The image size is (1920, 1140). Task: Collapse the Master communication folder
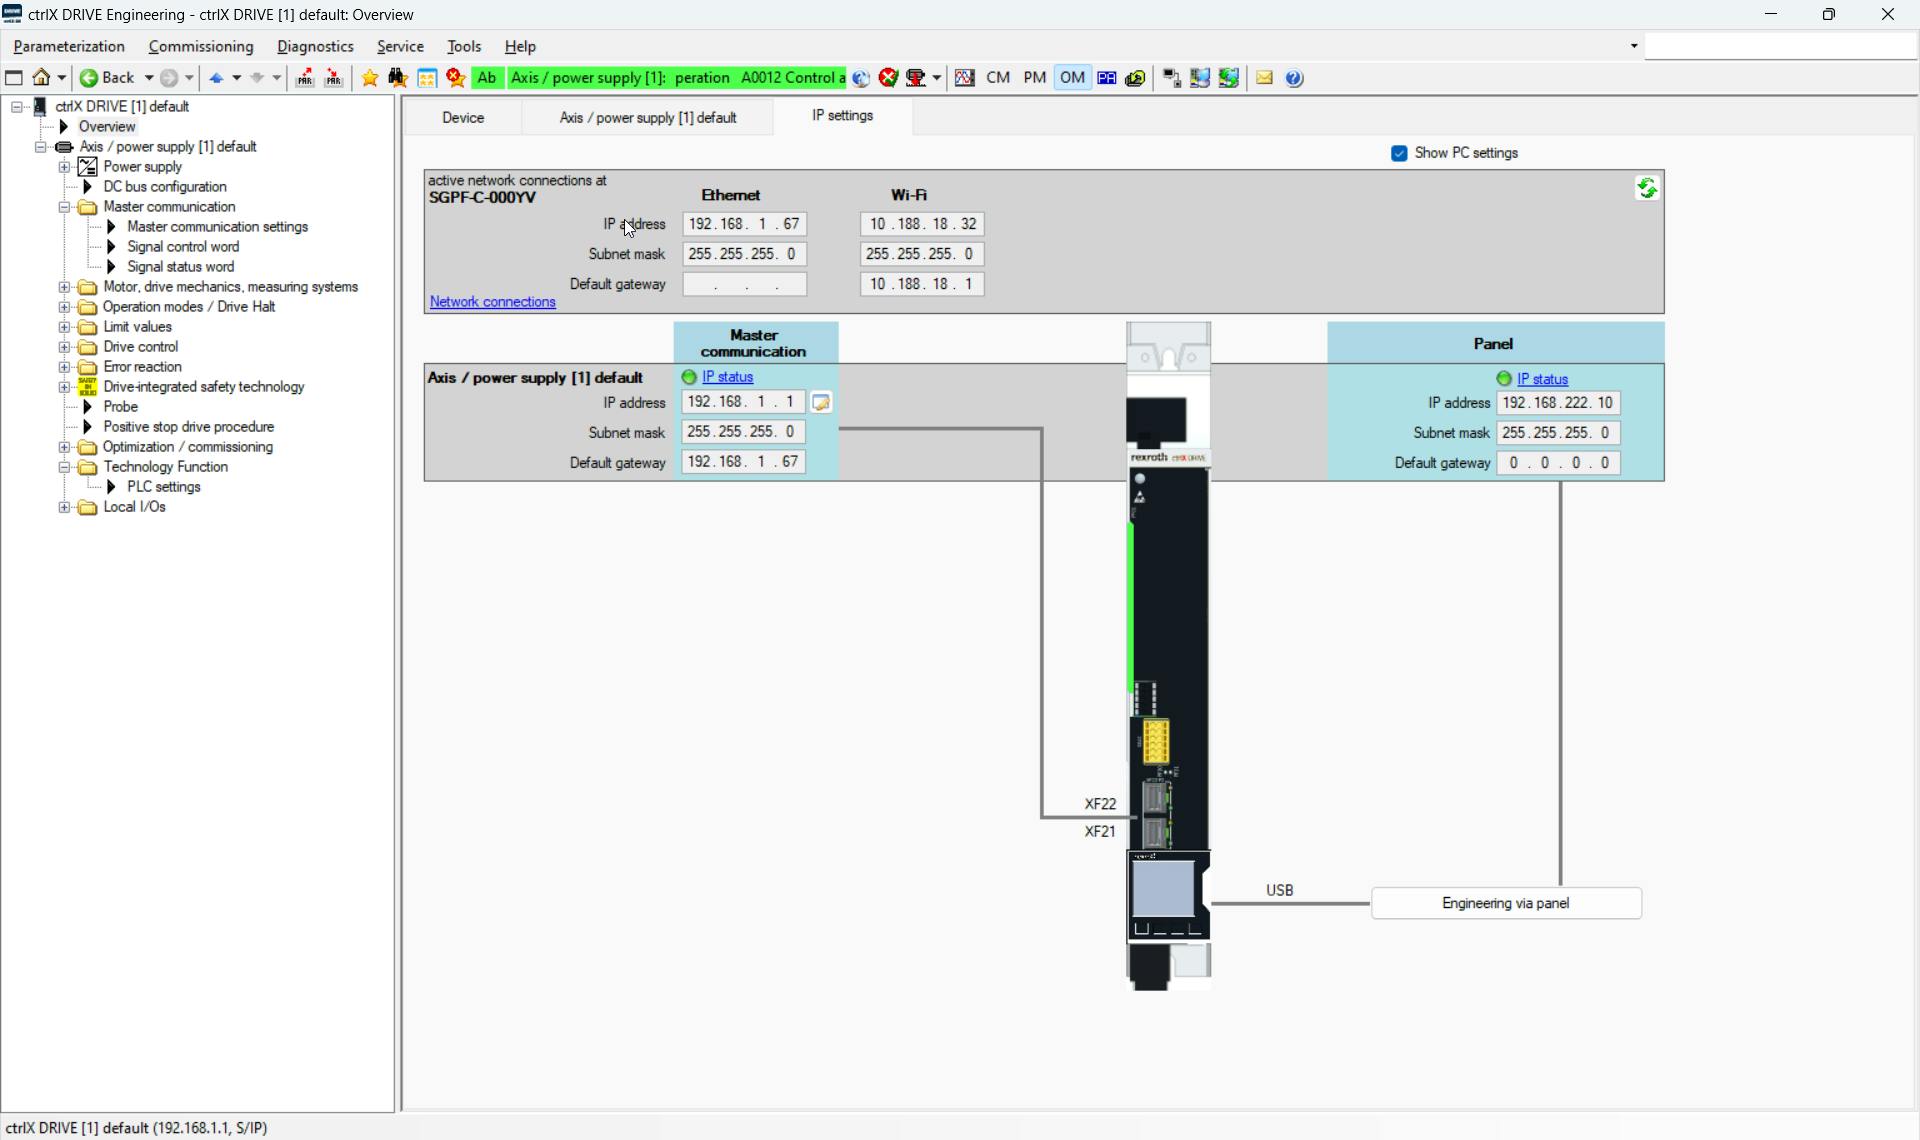[x=64, y=207]
